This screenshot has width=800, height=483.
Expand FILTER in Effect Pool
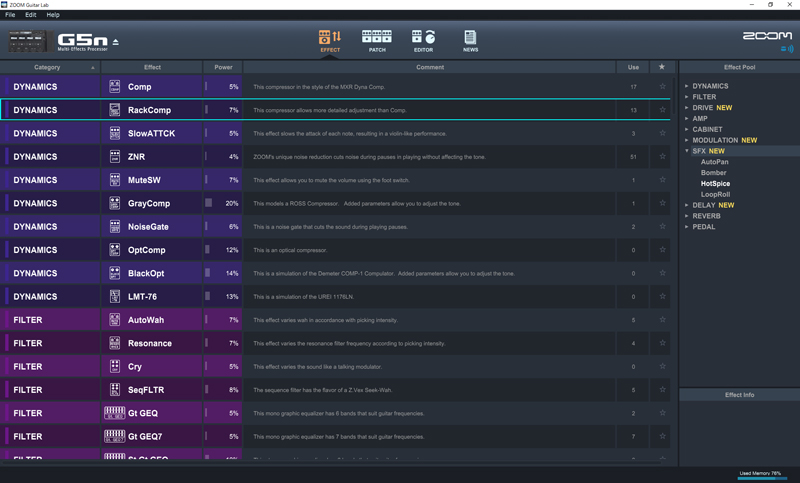(x=687, y=97)
